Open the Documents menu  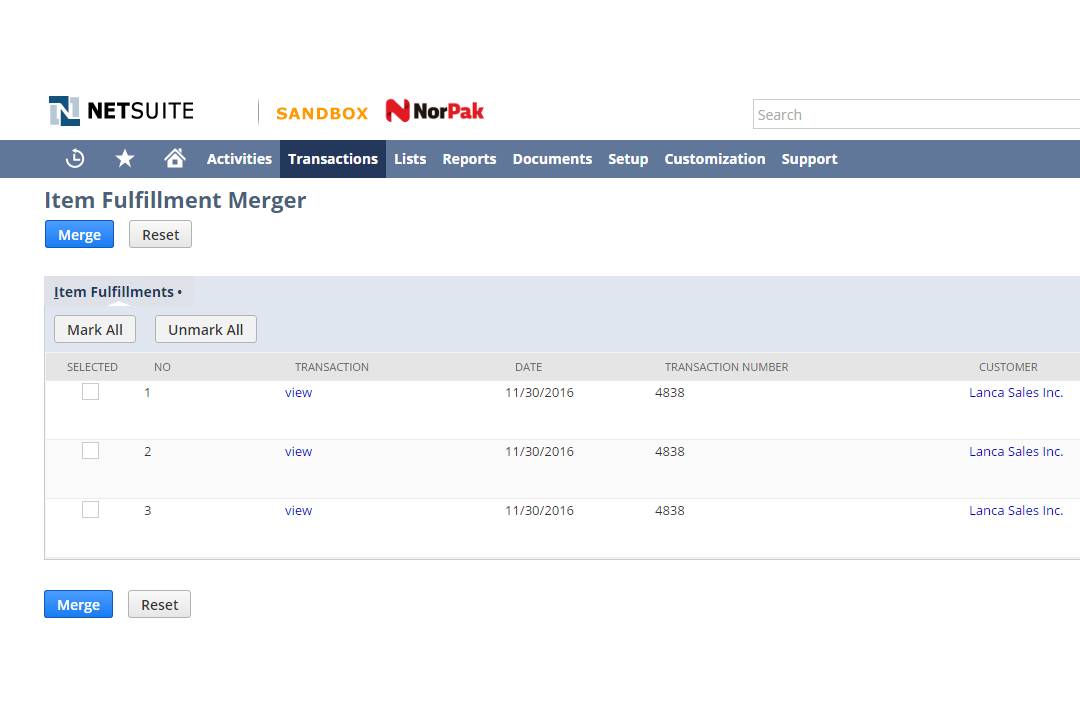coord(552,159)
